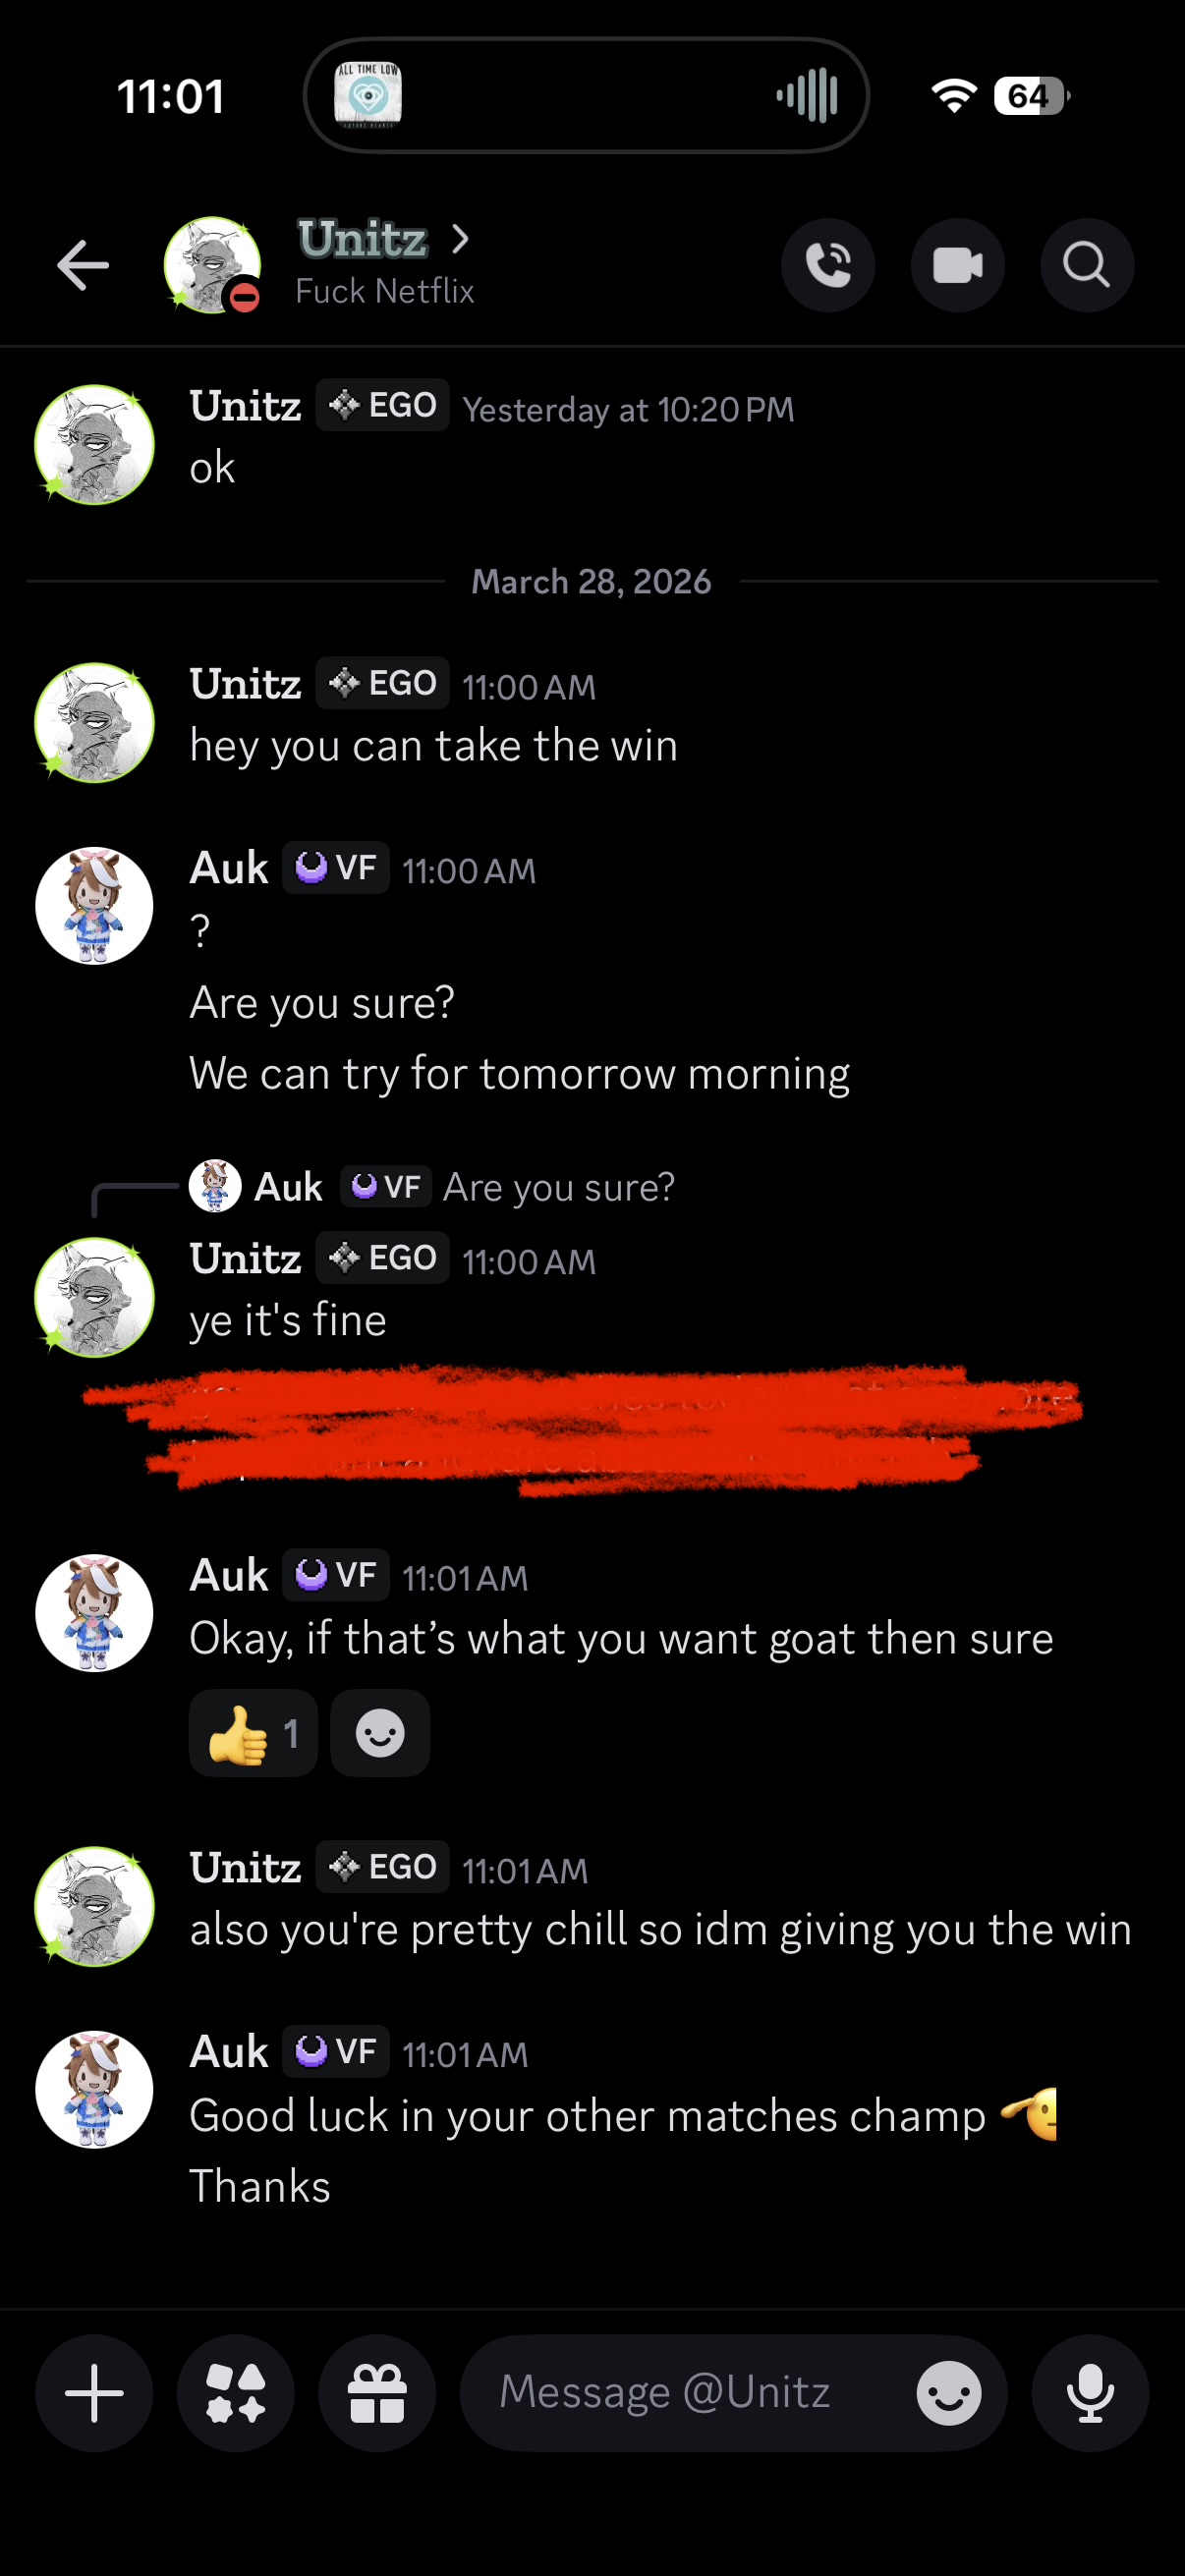Open Unitz avatar in chat header
This screenshot has height=2576, width=1185.
(212, 265)
